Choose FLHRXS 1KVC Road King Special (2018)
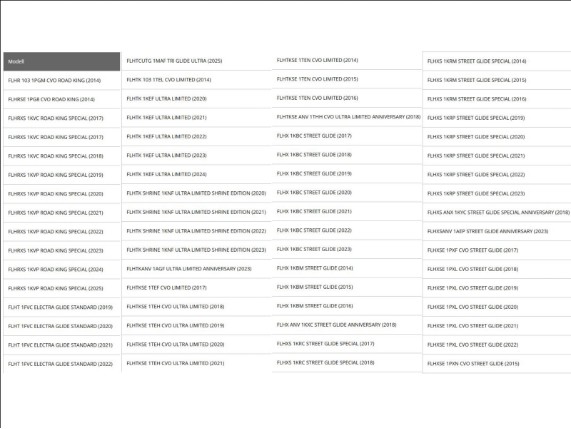 pyautogui.click(x=56, y=156)
